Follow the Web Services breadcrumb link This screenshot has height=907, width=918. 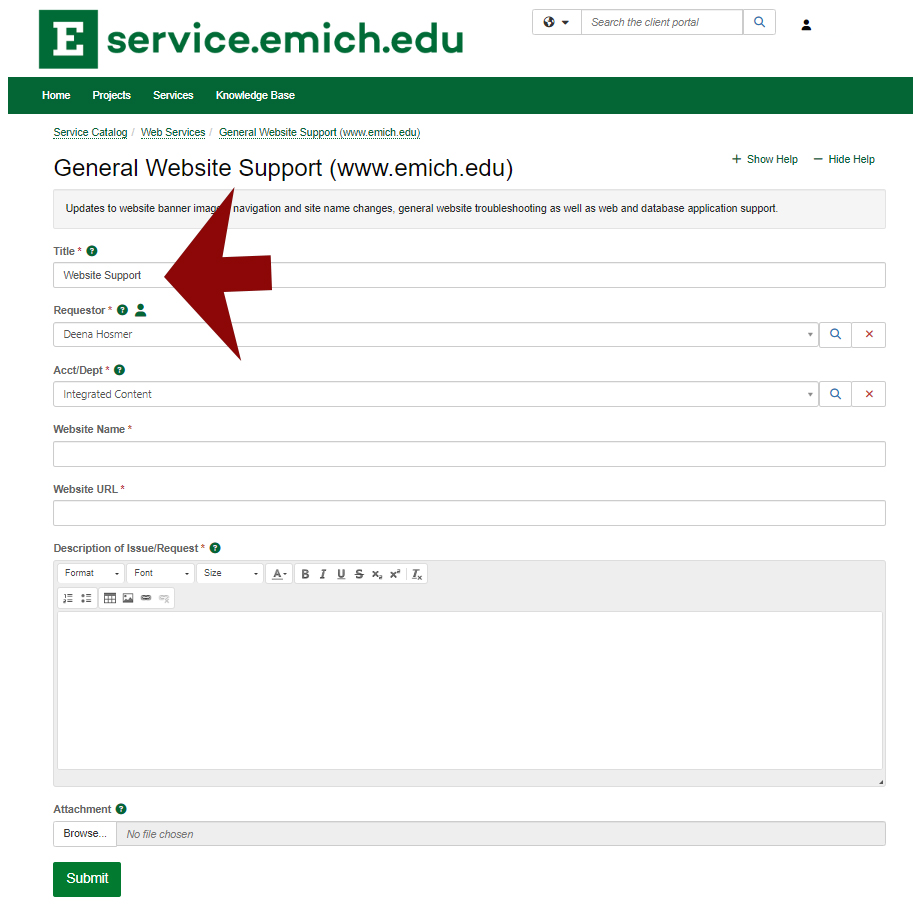(x=173, y=132)
